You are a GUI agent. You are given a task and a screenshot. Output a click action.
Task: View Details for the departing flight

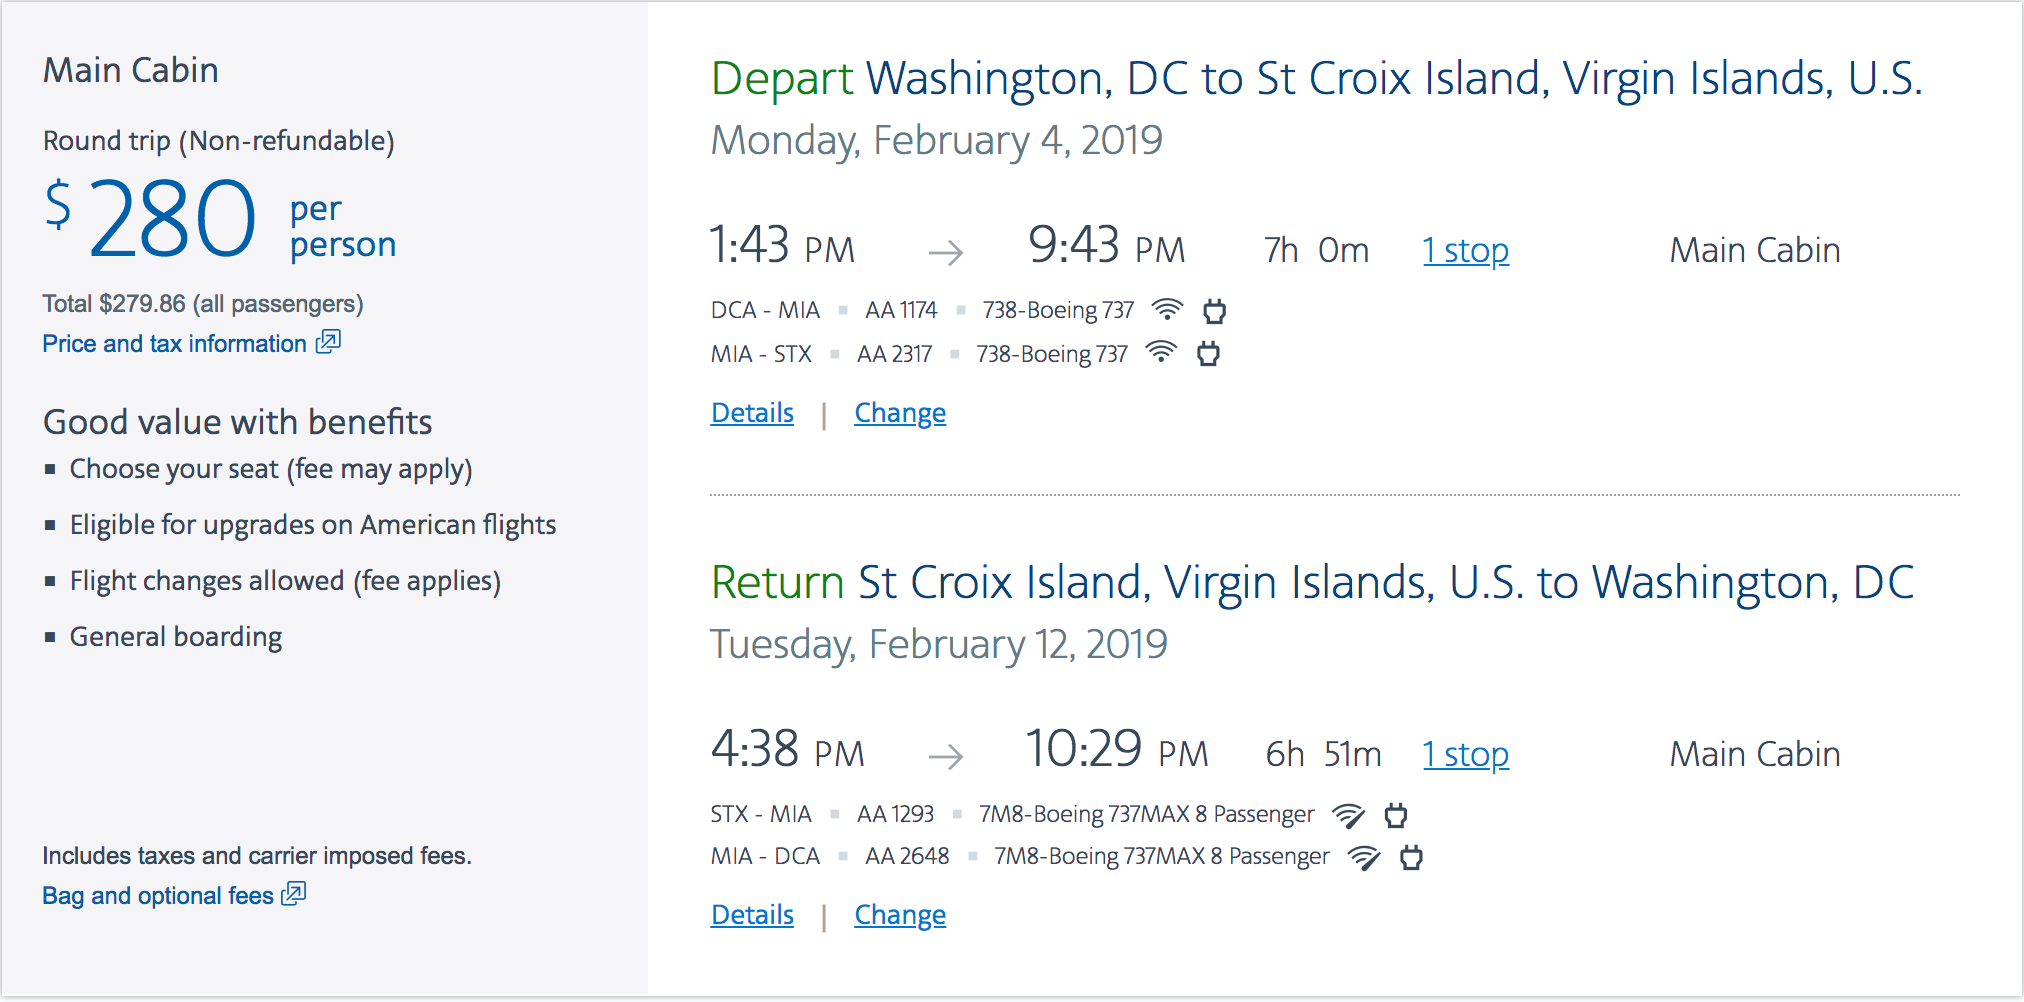click(752, 413)
